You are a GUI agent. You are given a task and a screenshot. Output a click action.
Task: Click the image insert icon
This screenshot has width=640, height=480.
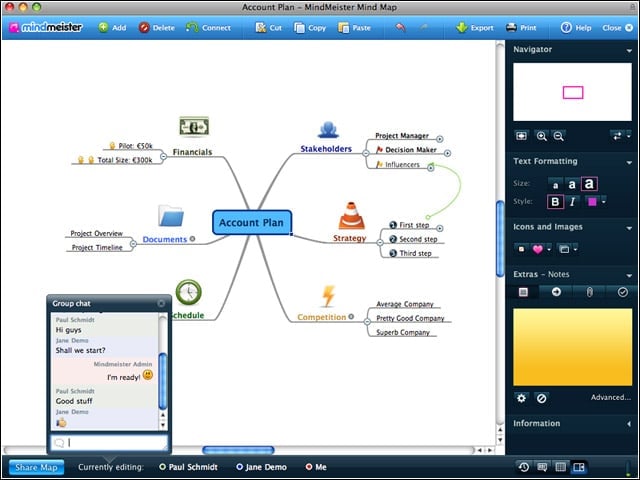564,249
